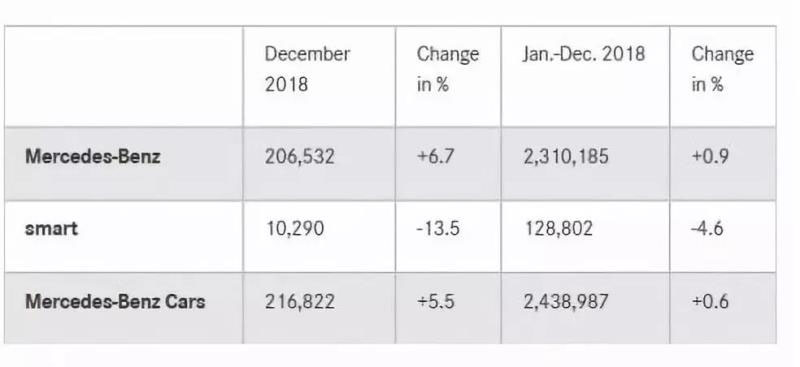Screen dimensions: 800x367
Task: Select the Mercedes-Benz row label
Action: (93, 156)
